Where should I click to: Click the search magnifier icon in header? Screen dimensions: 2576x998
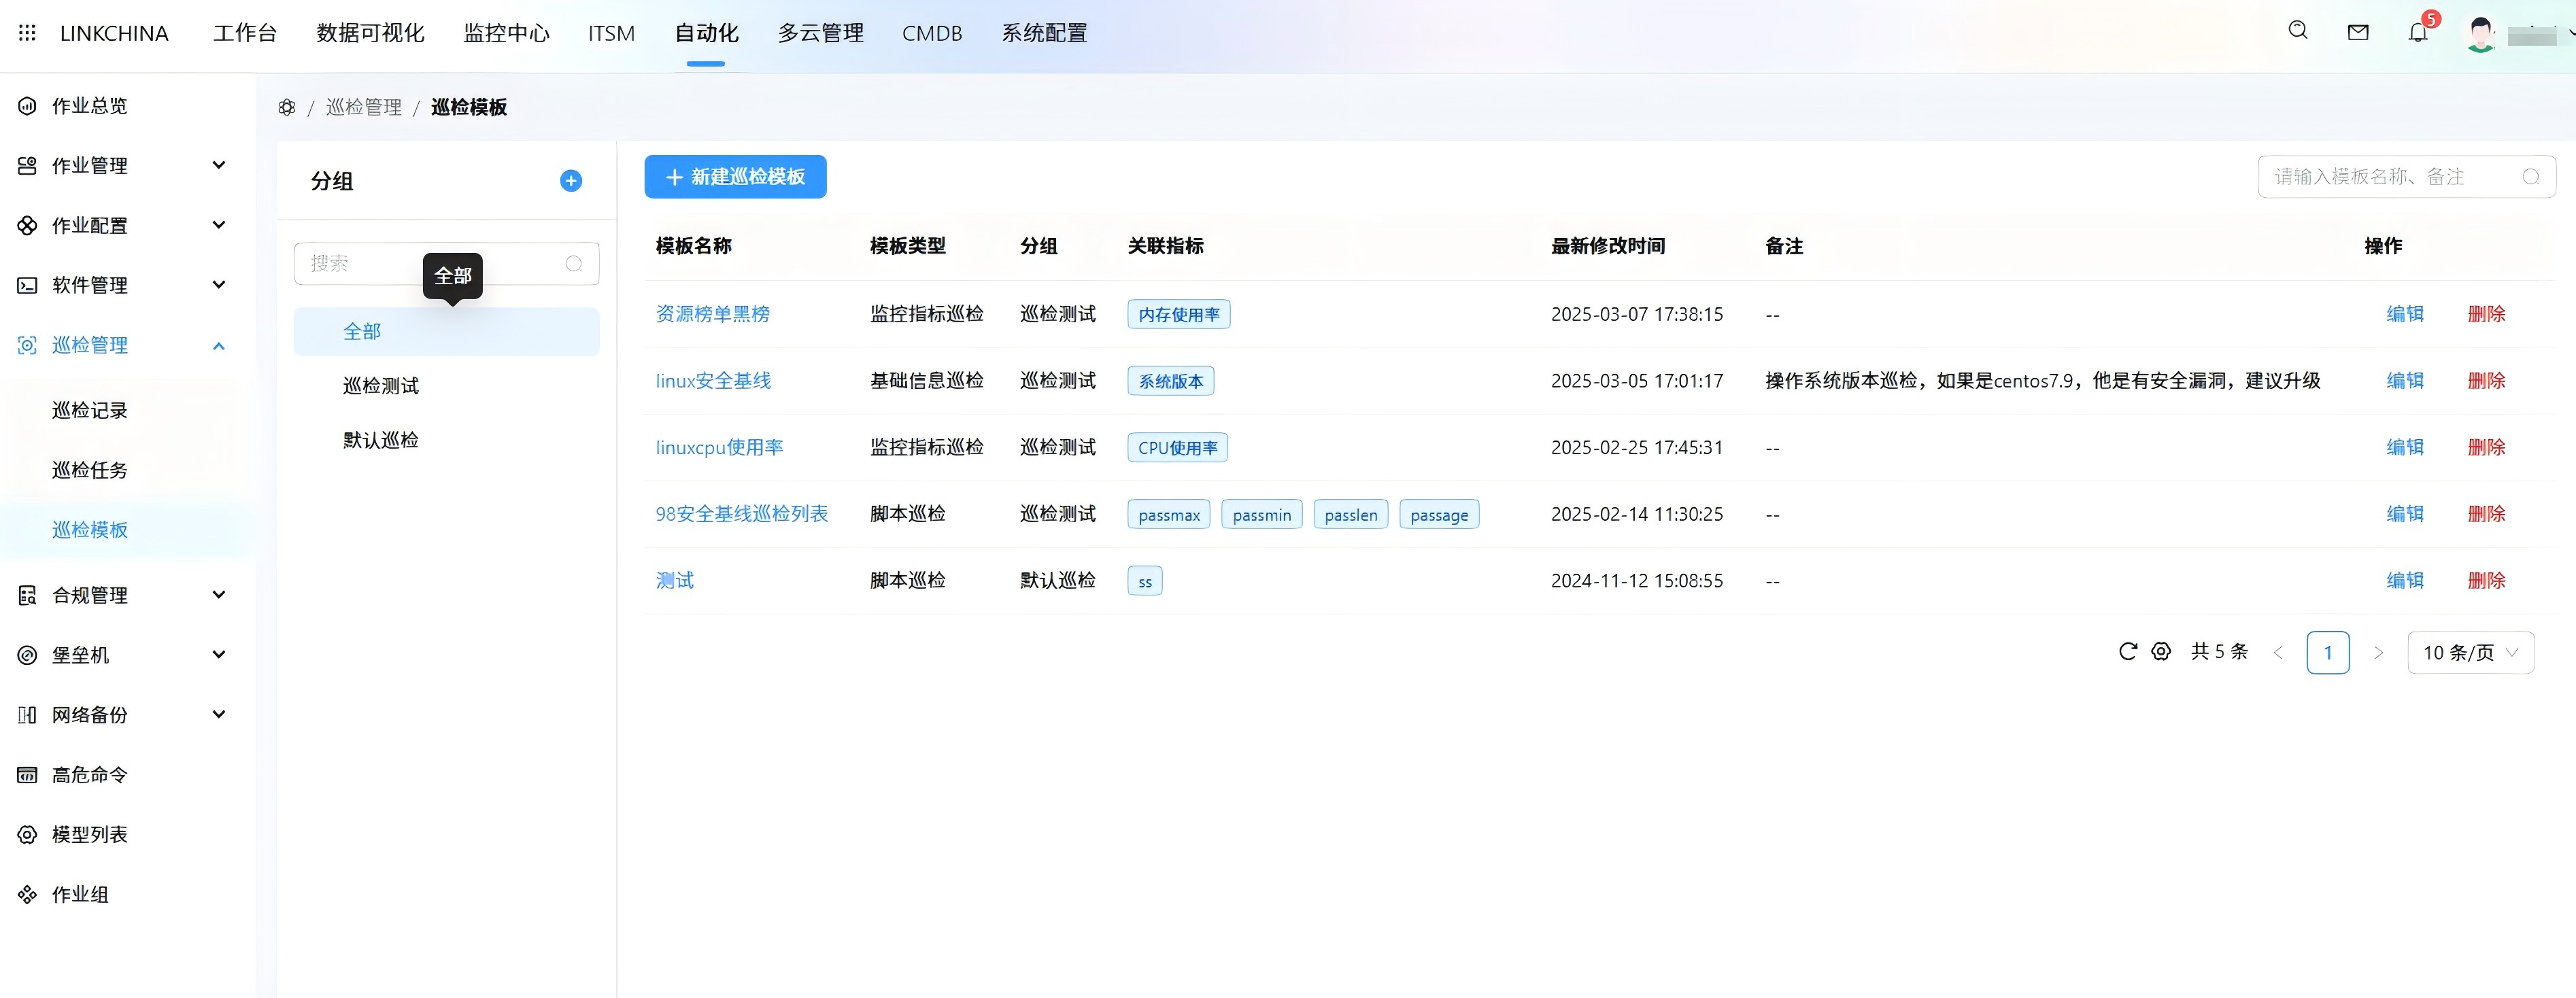[x=2298, y=30]
